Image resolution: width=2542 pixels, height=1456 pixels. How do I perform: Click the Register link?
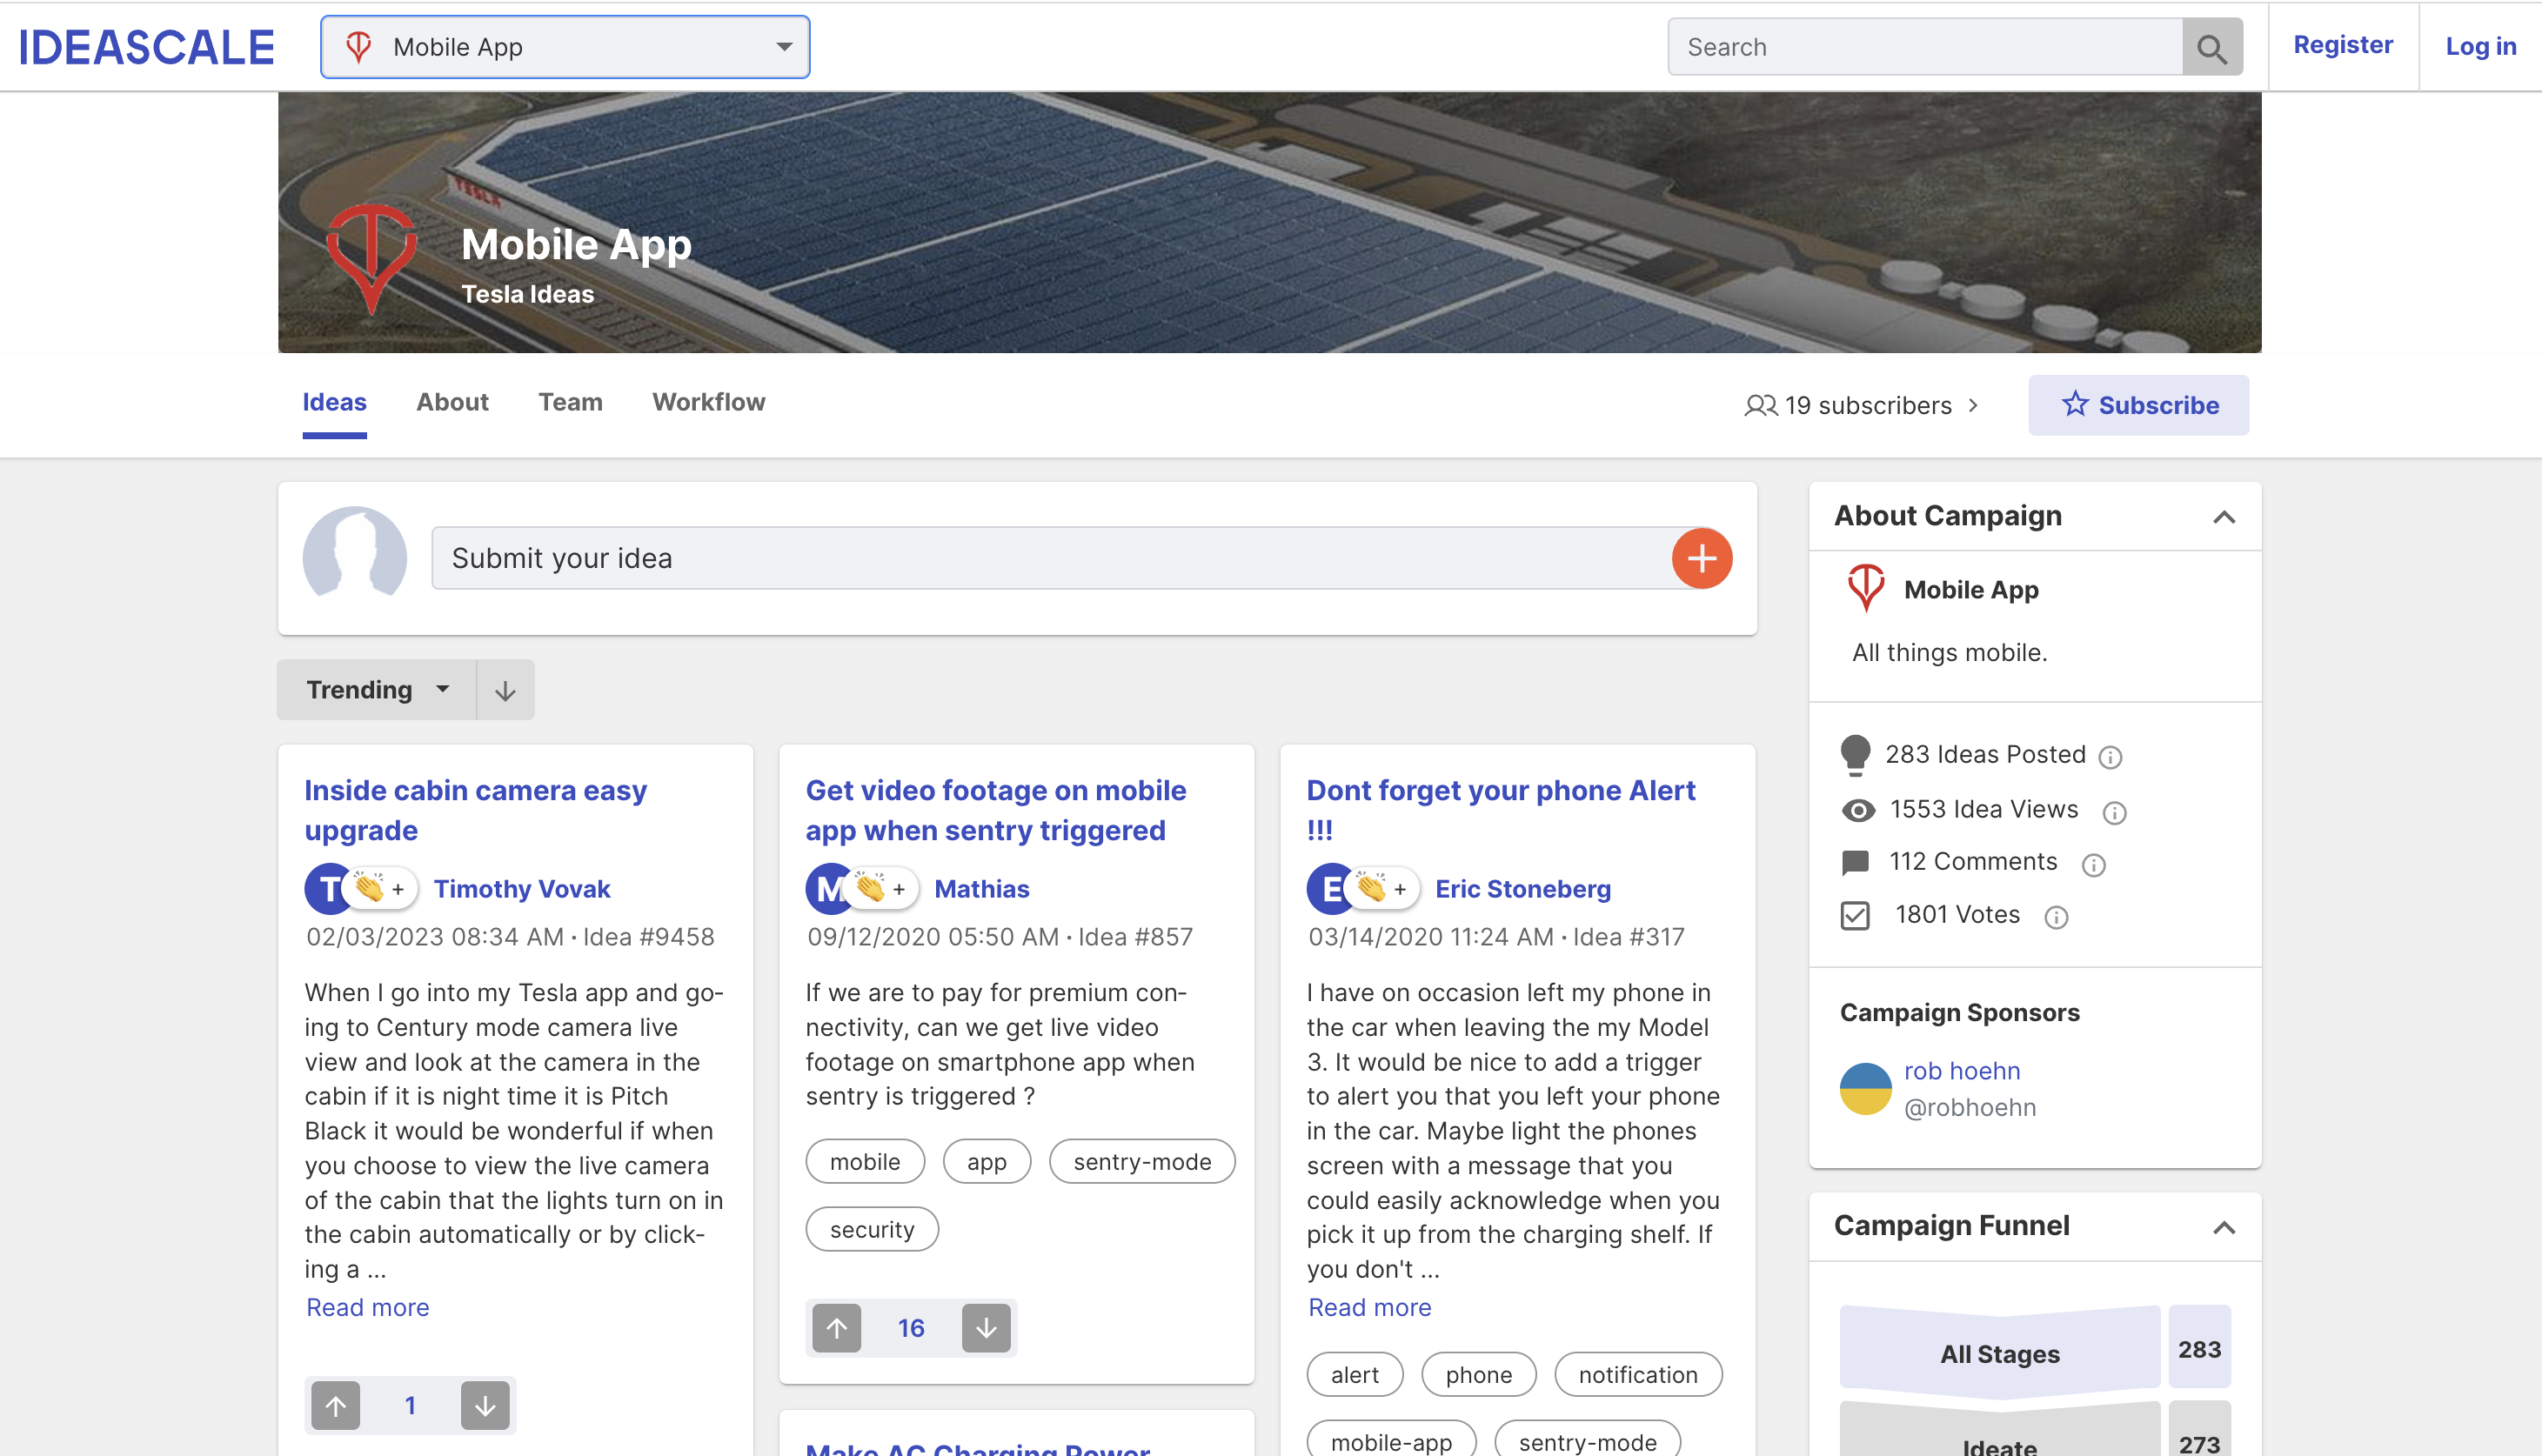(2342, 45)
